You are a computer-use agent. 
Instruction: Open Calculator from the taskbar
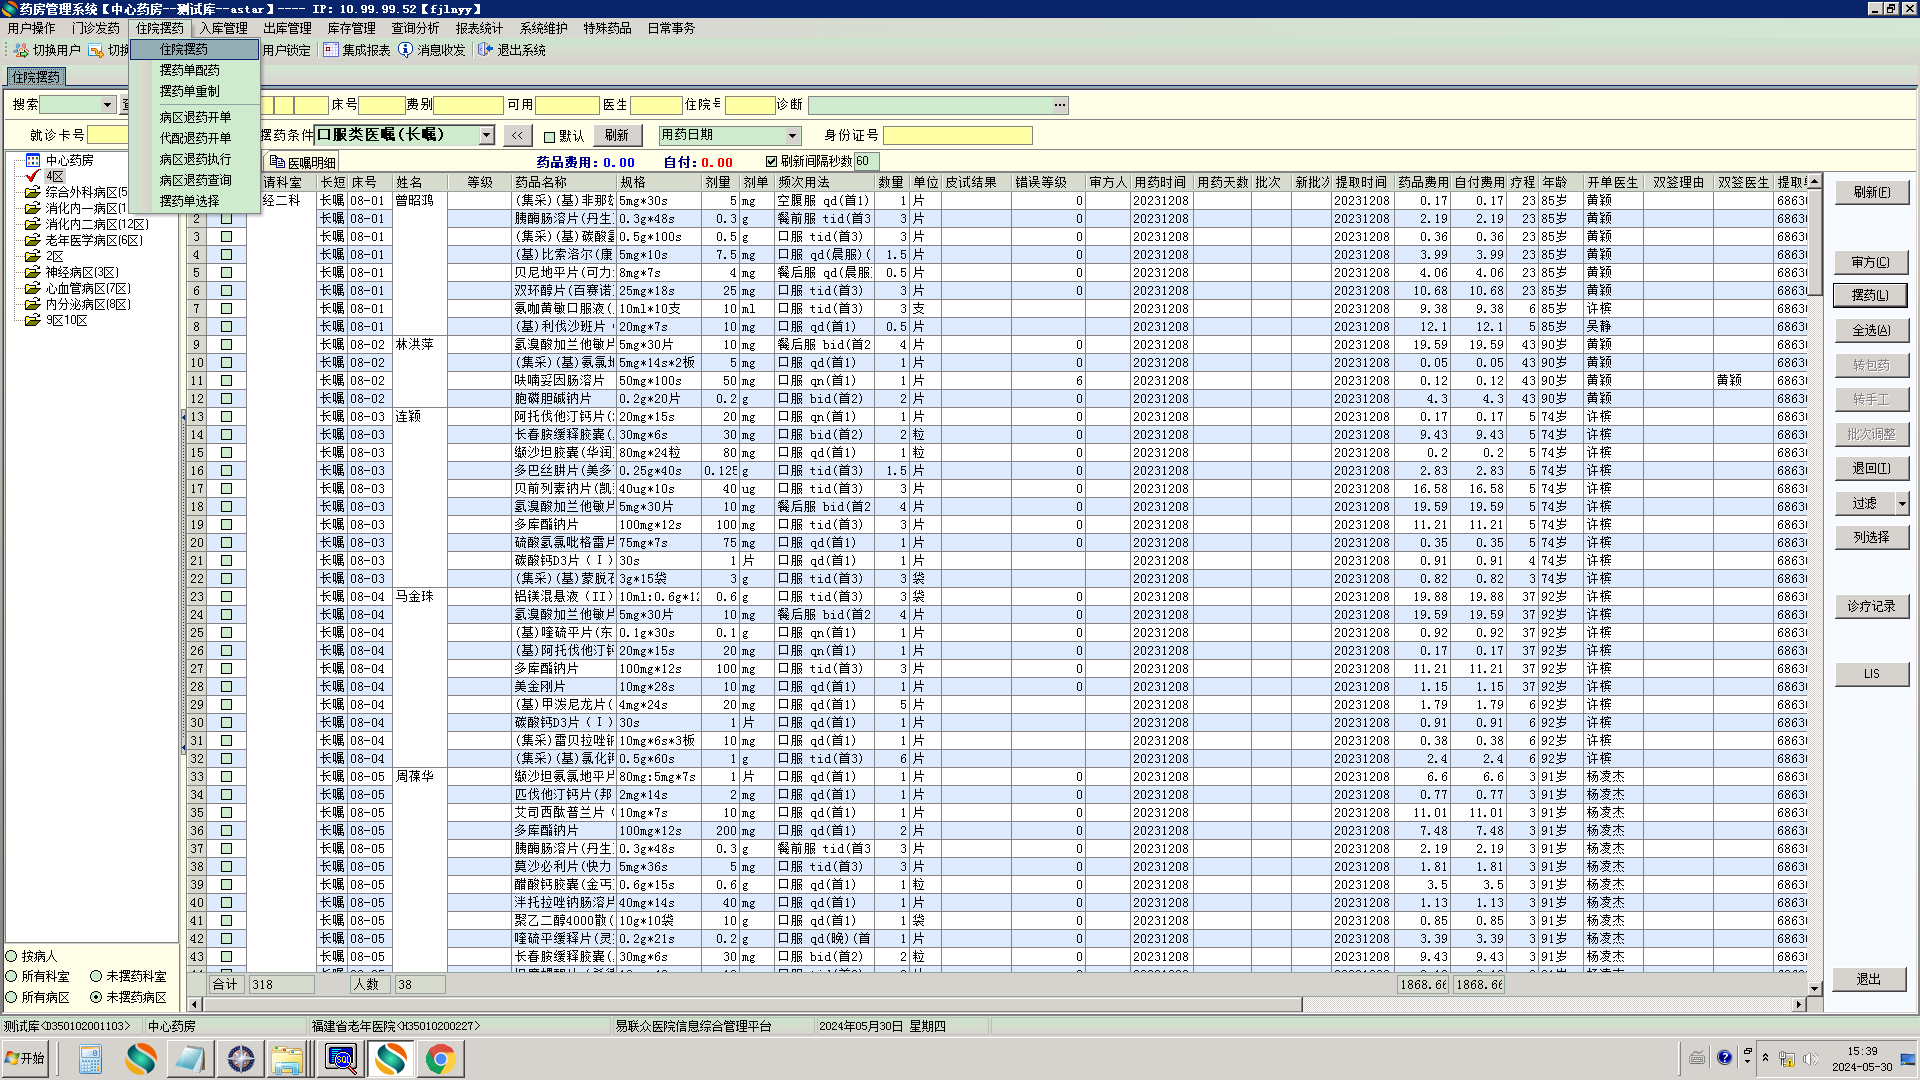[x=90, y=1058]
